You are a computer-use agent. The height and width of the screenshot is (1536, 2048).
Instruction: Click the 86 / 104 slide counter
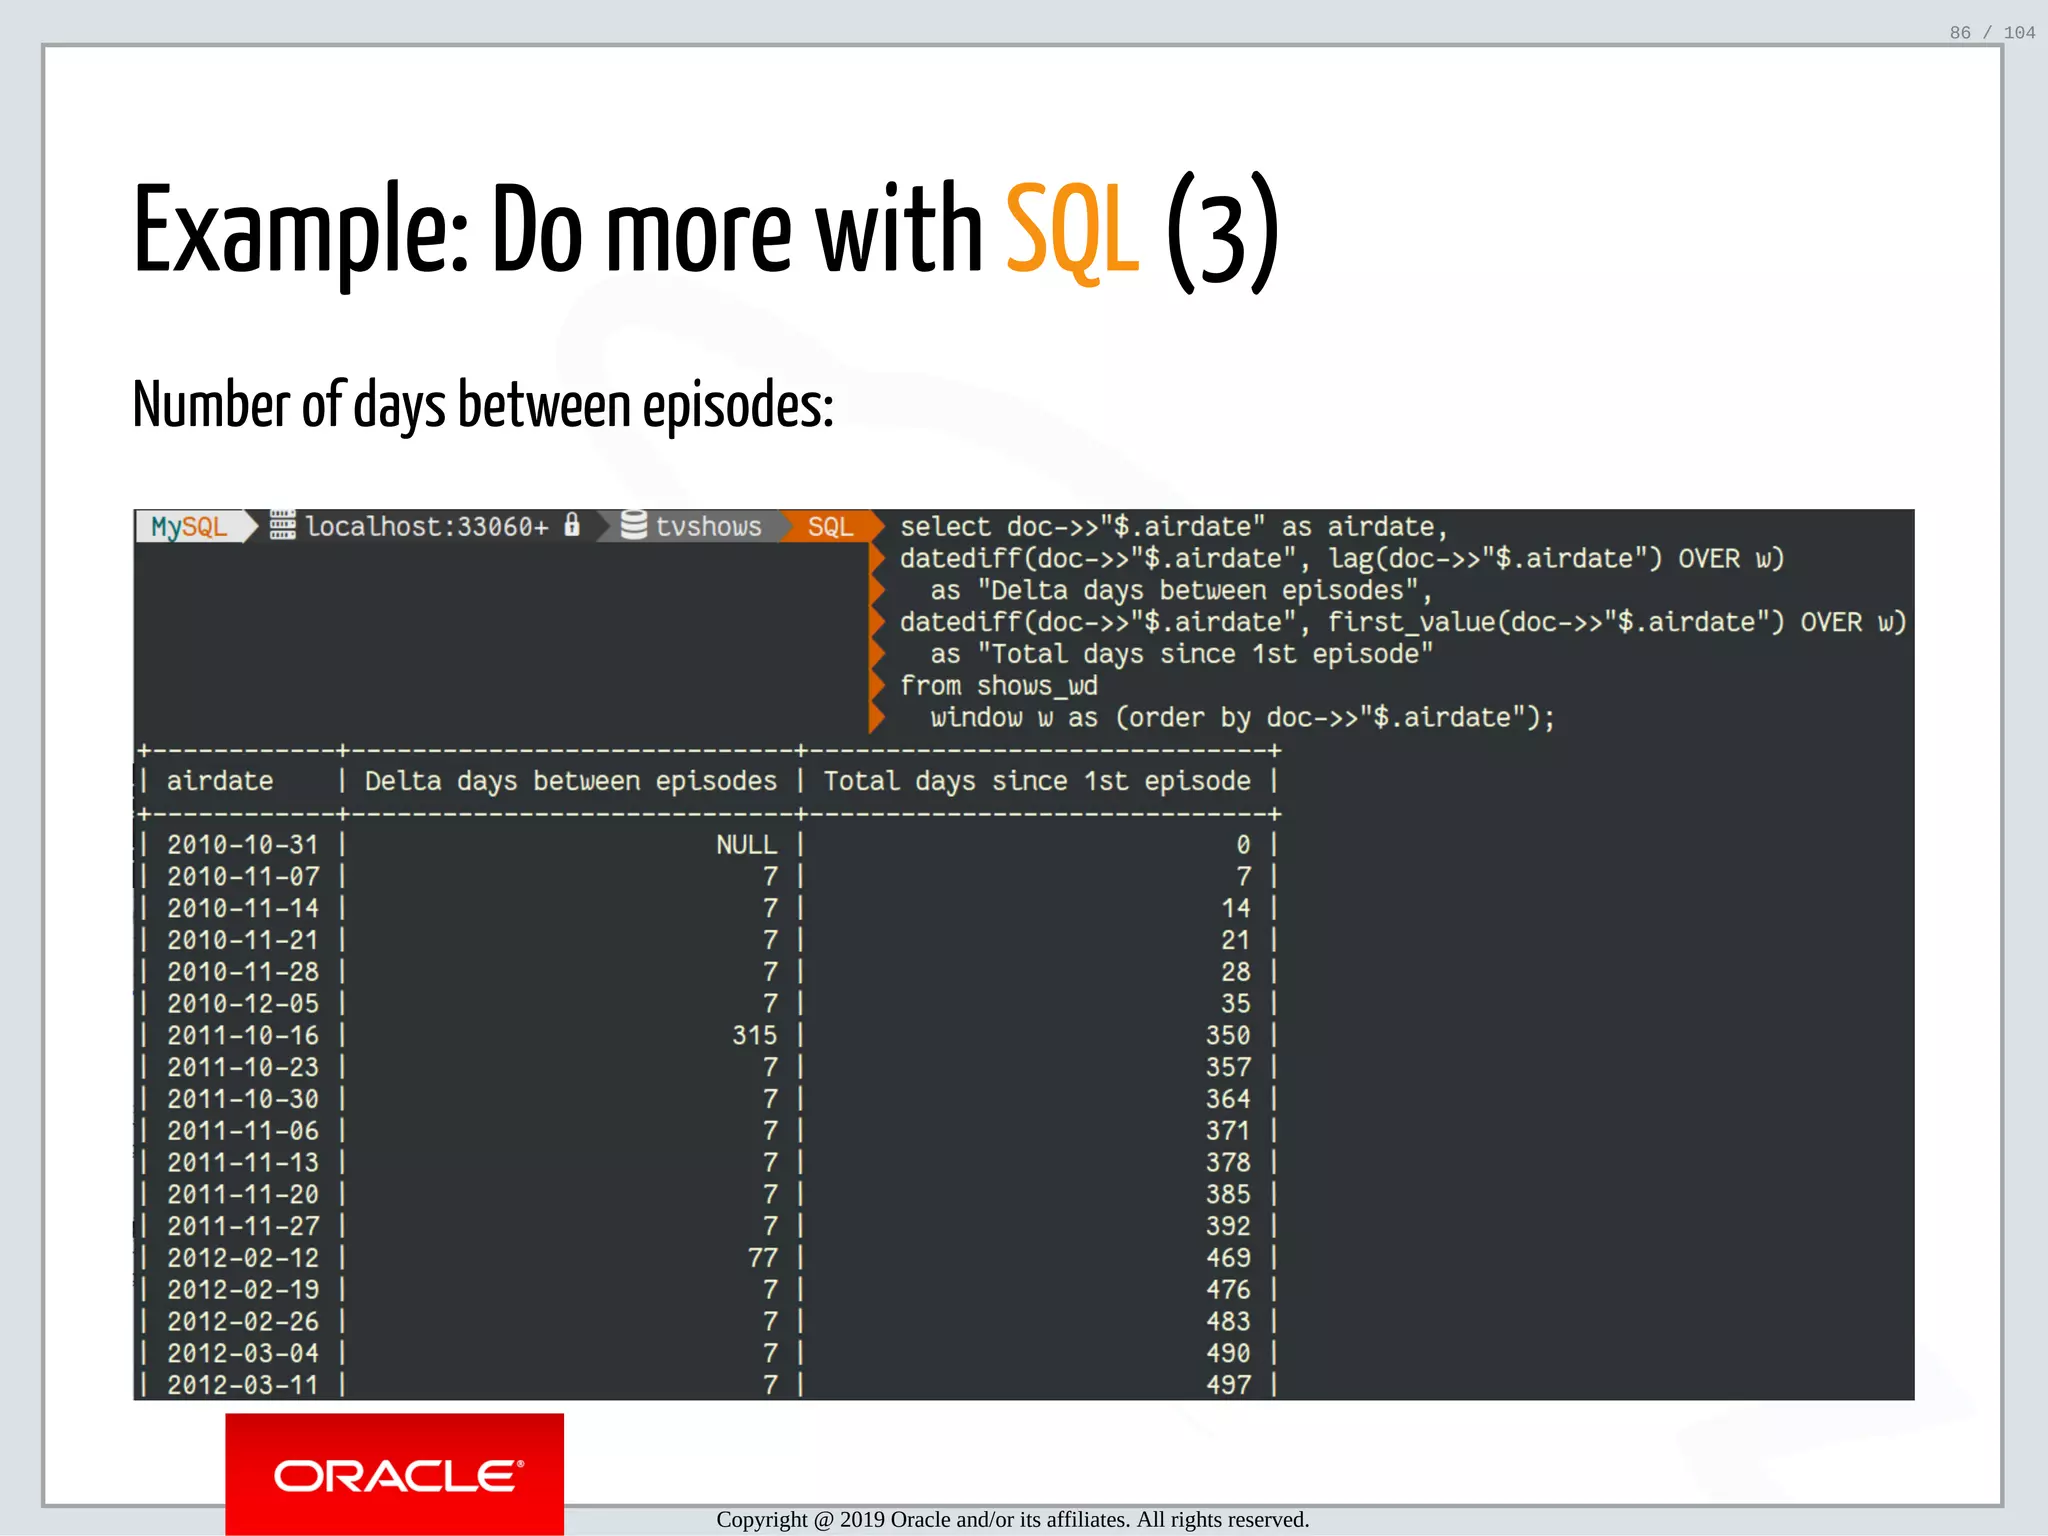[x=1991, y=33]
